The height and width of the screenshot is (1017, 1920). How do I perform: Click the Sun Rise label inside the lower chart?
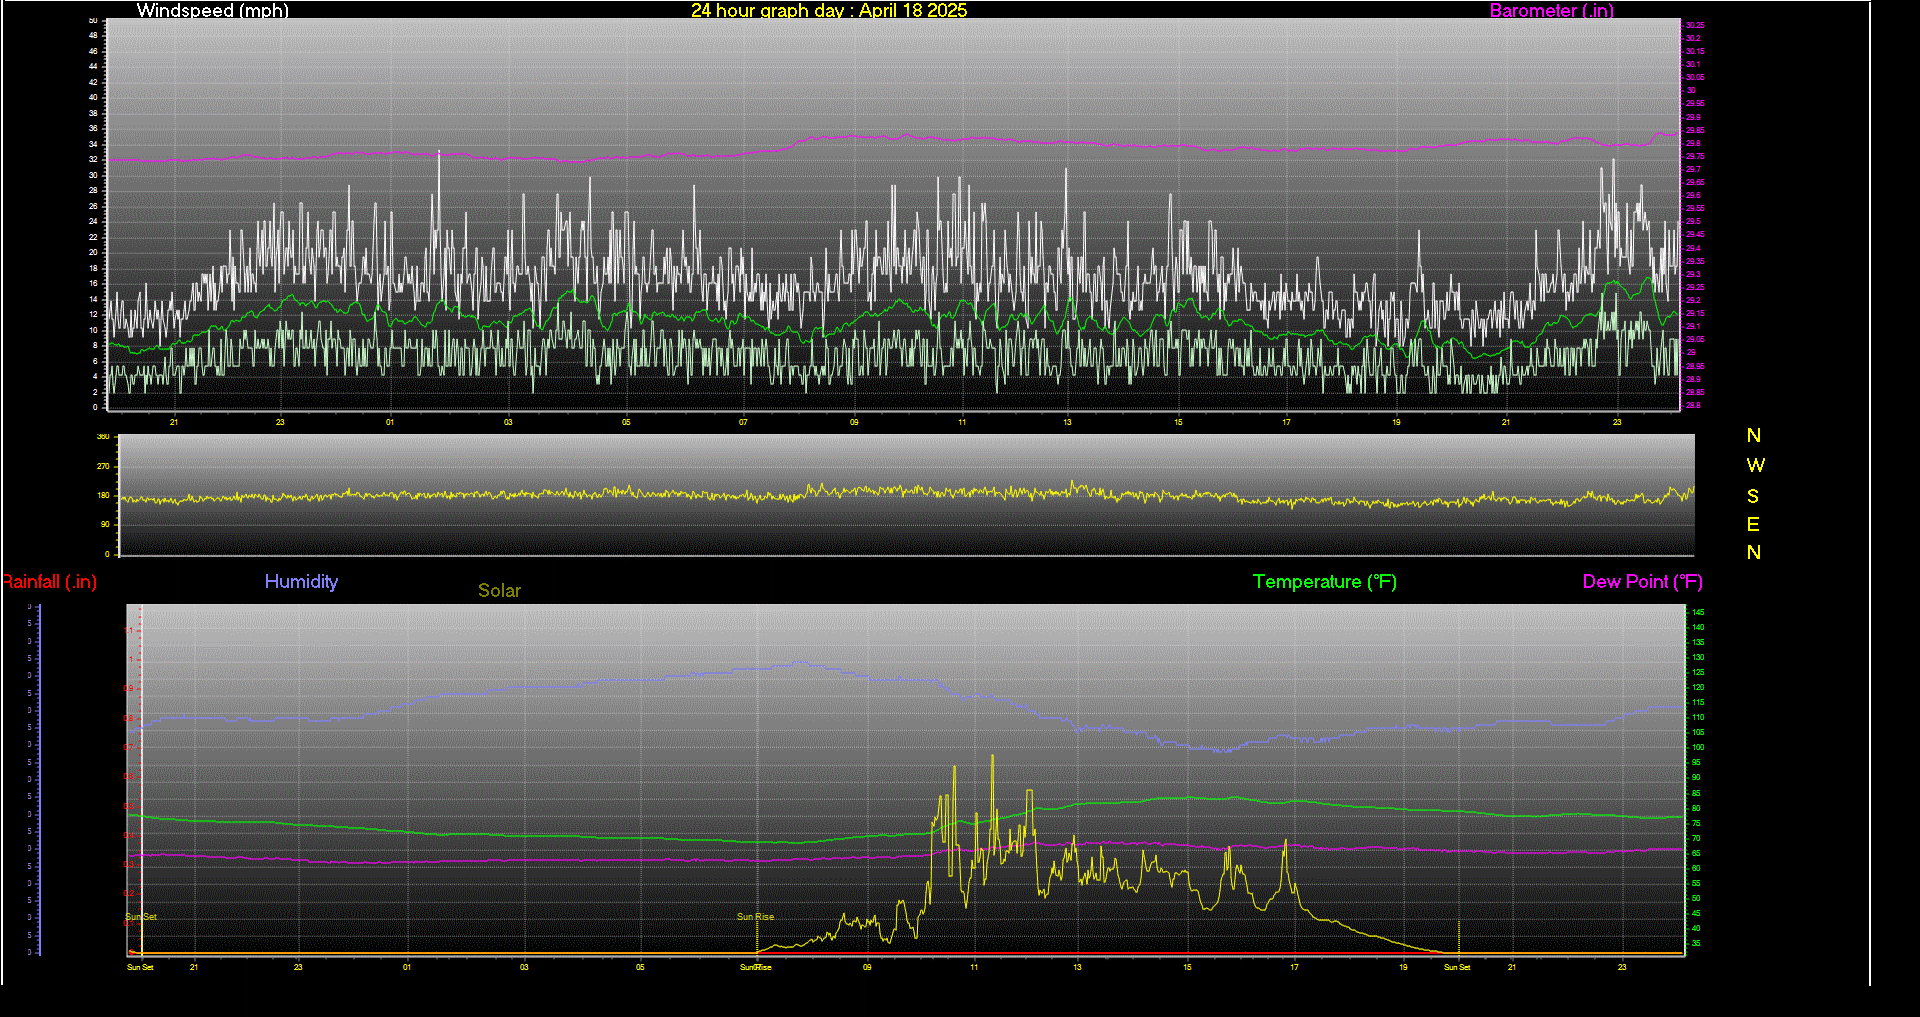click(x=755, y=917)
